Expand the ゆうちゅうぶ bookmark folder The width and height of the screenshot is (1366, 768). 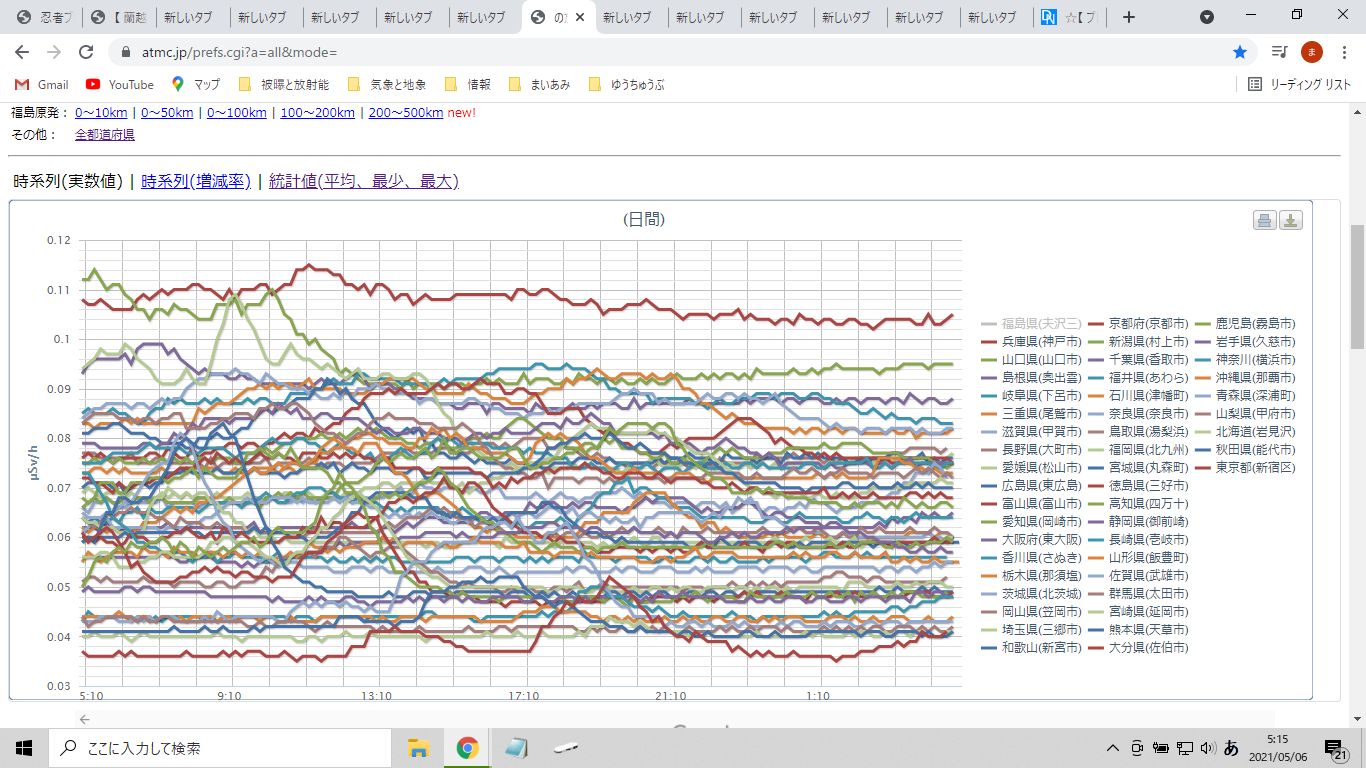coord(627,85)
